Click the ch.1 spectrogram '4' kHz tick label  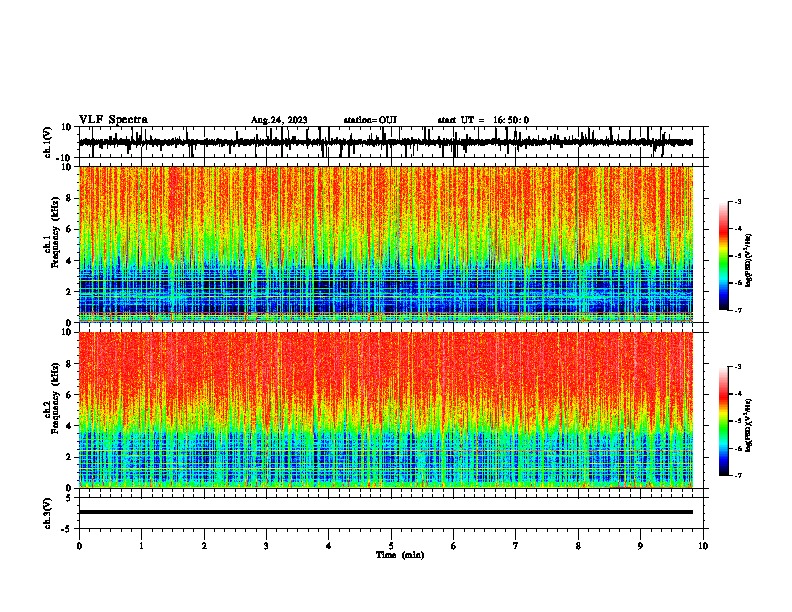click(69, 261)
